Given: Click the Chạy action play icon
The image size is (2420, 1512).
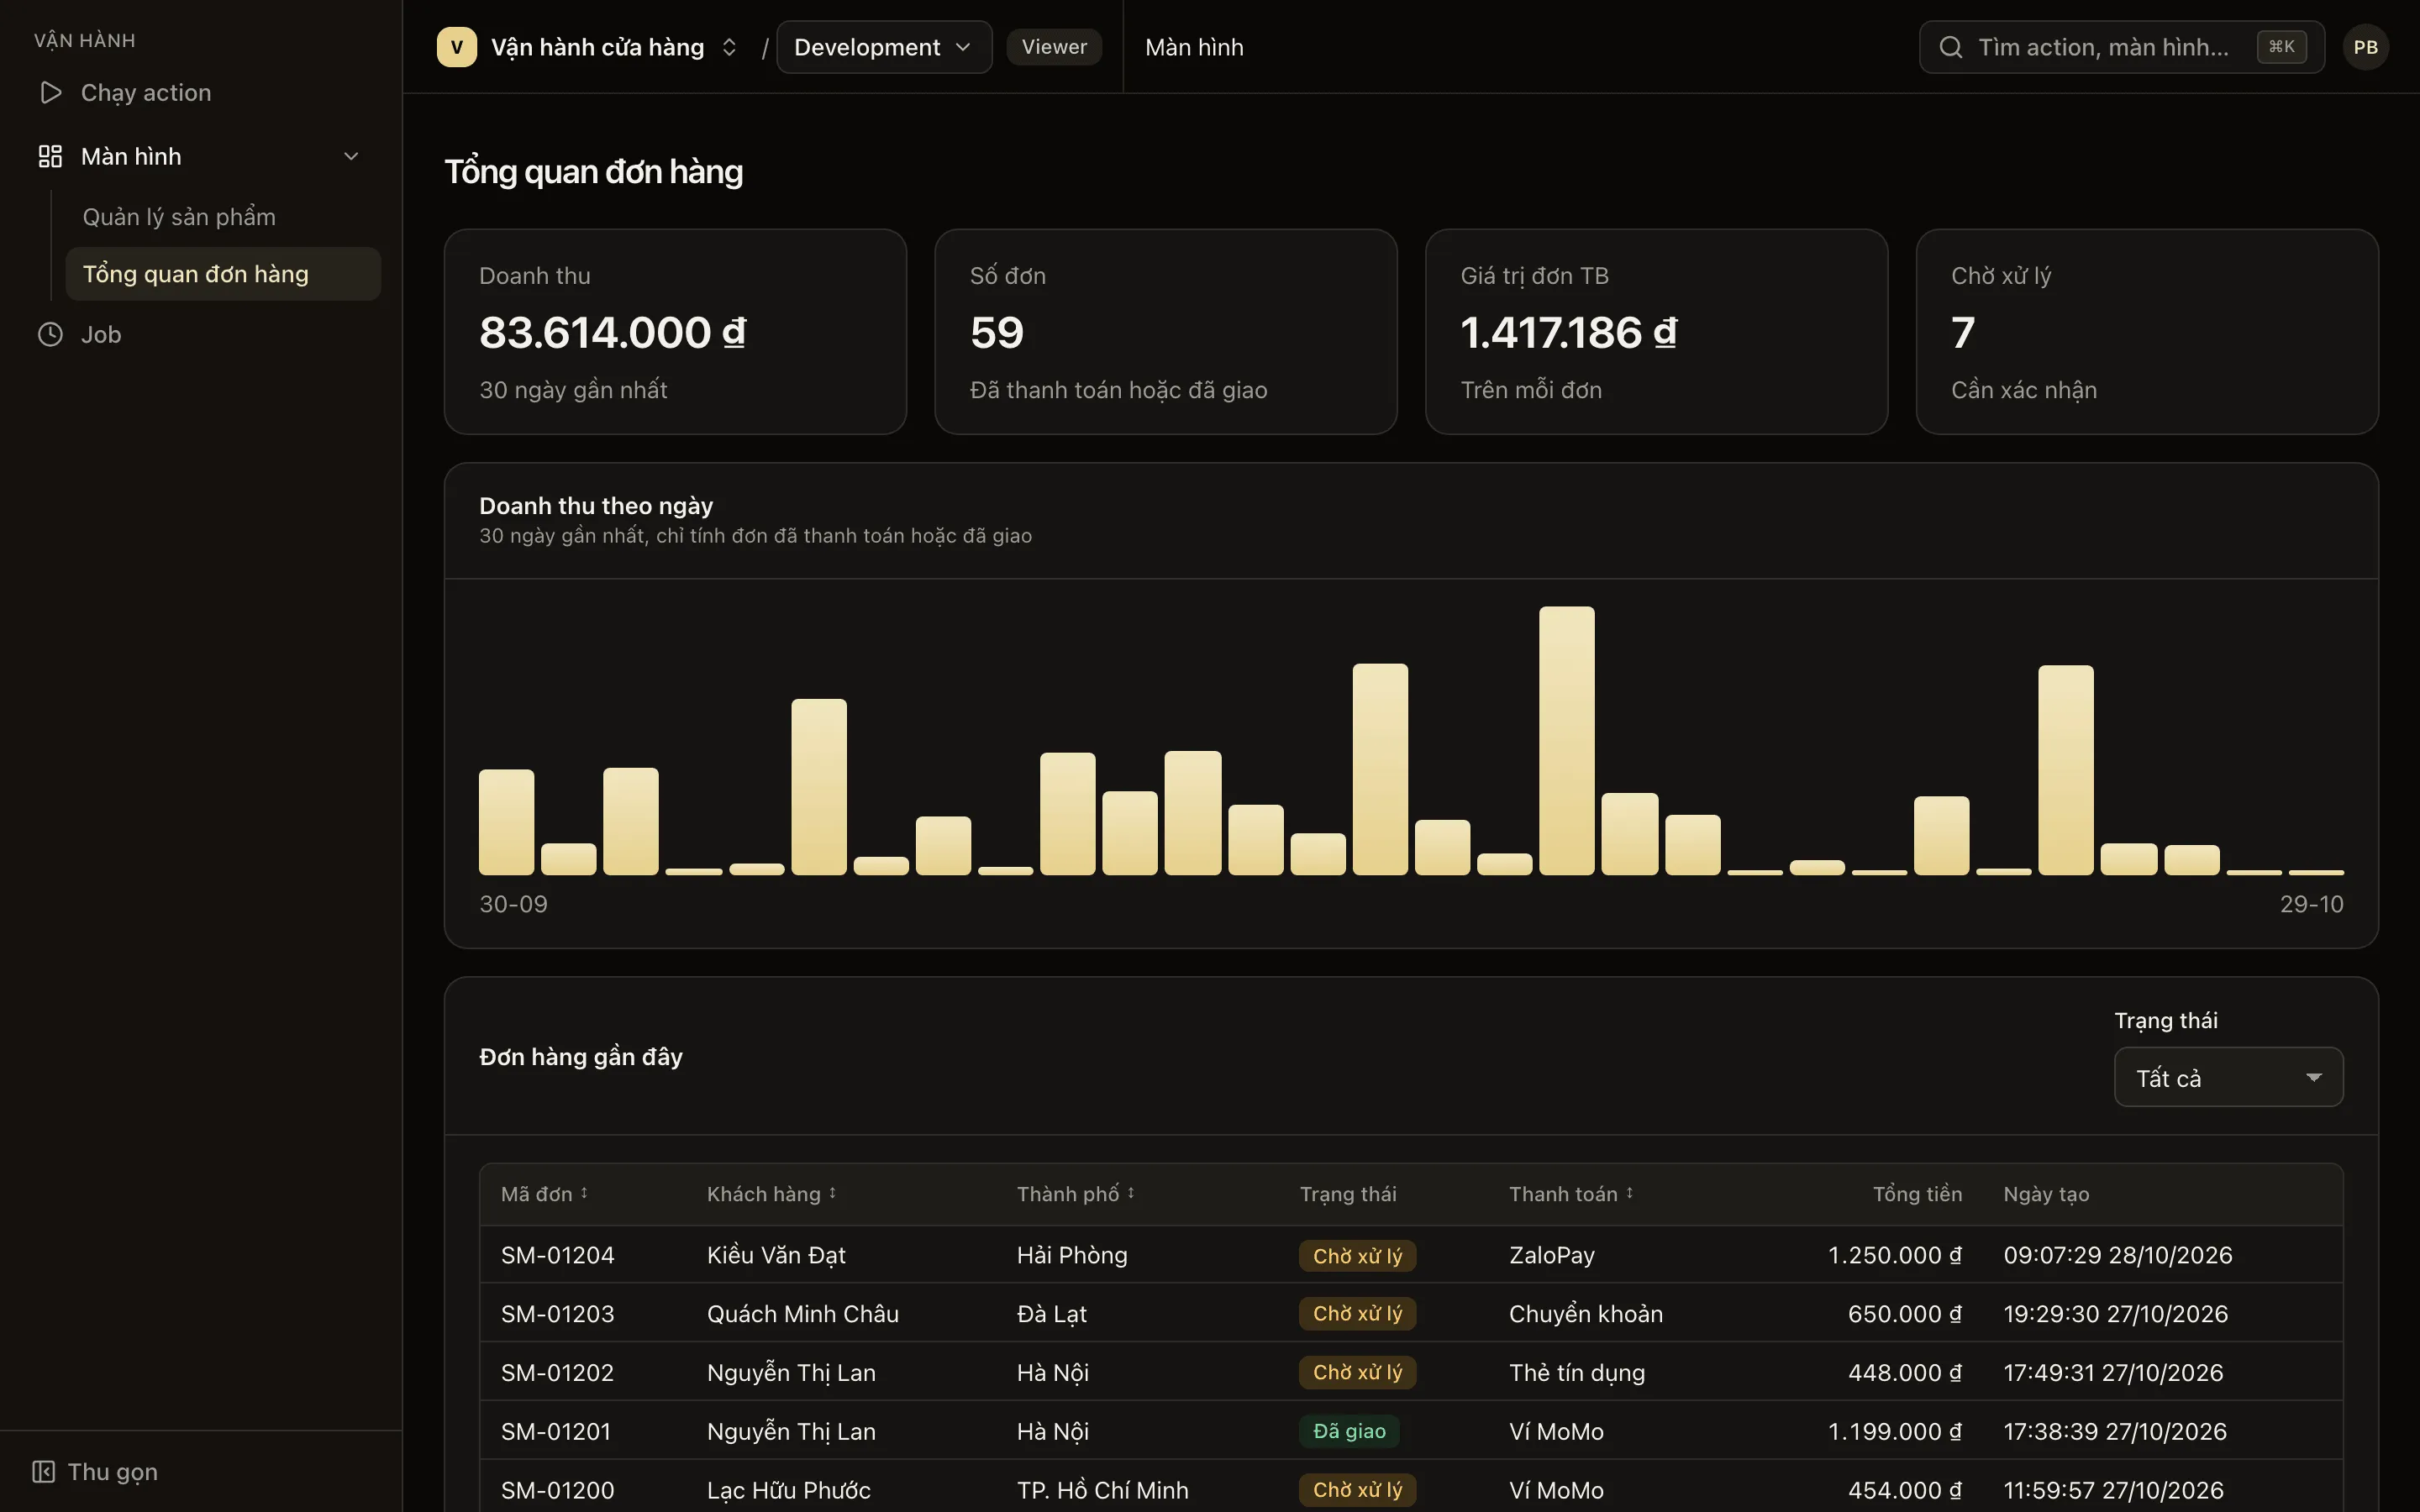Looking at the screenshot, I should click(x=50, y=92).
